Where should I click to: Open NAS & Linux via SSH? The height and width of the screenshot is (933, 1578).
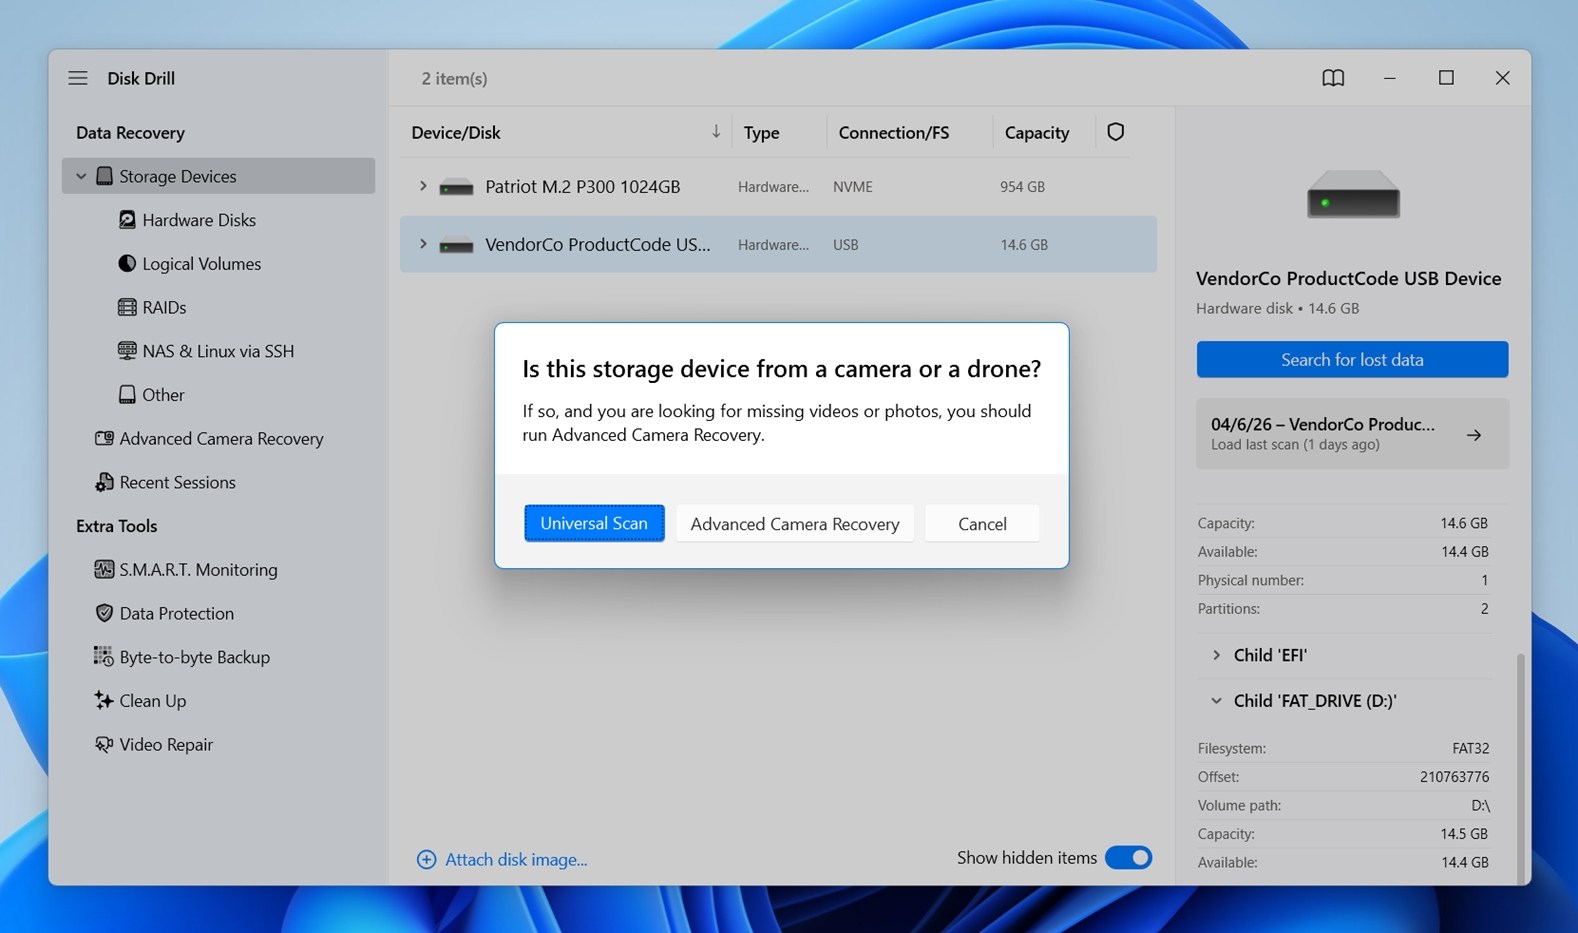218,351
